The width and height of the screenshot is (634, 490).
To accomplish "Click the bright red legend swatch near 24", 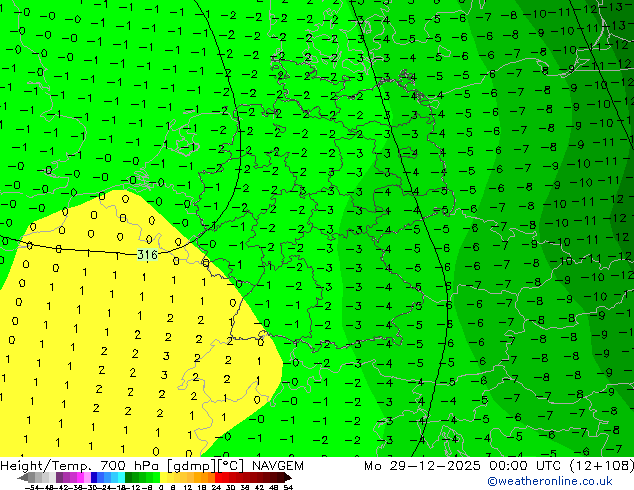I will tap(218, 478).
